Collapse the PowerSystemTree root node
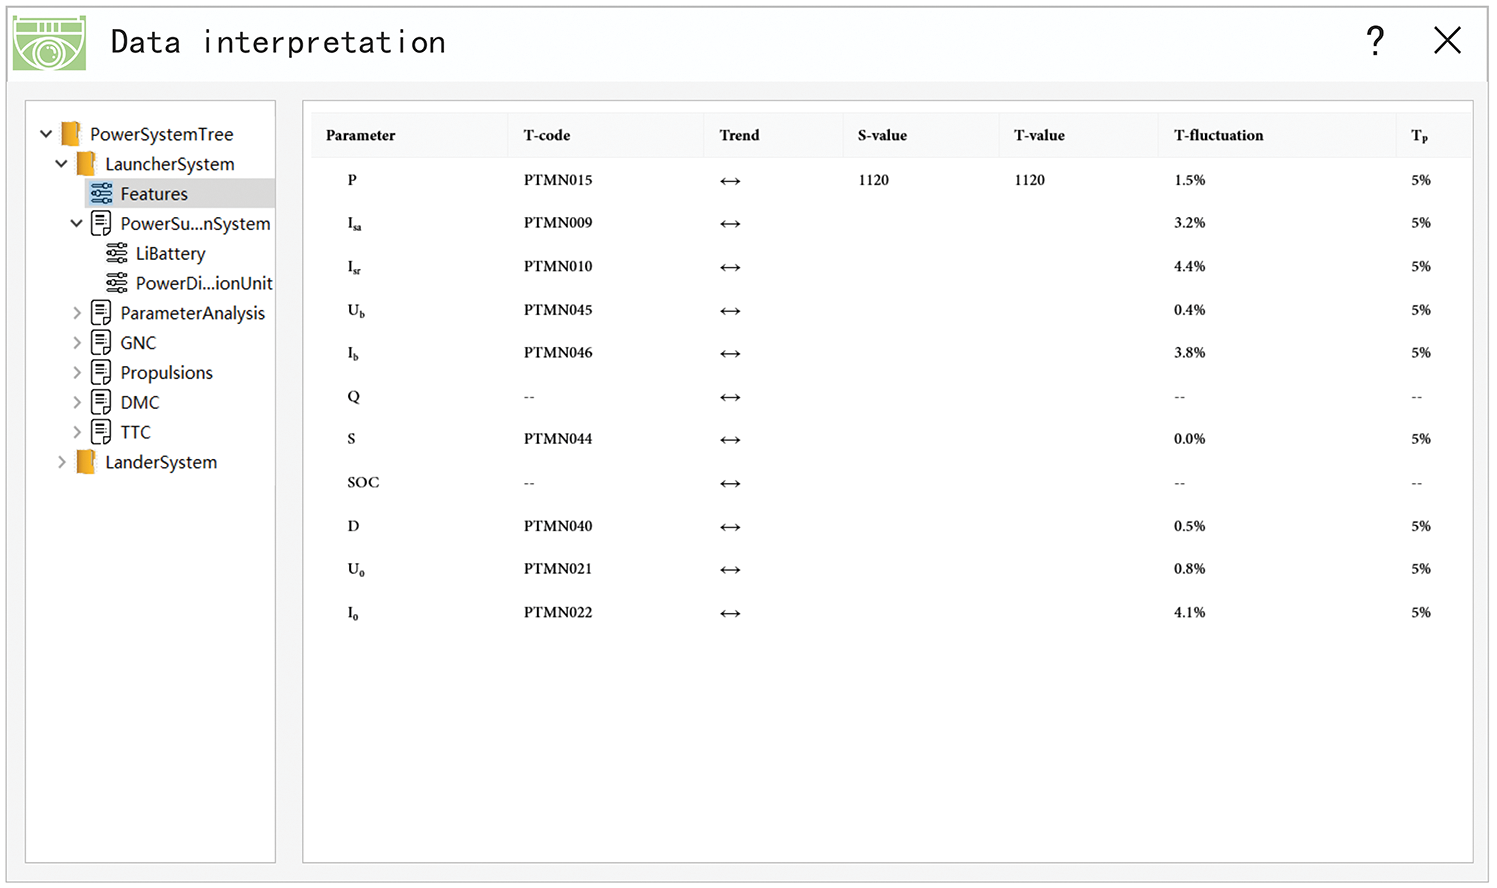The image size is (1497, 888). 46,134
